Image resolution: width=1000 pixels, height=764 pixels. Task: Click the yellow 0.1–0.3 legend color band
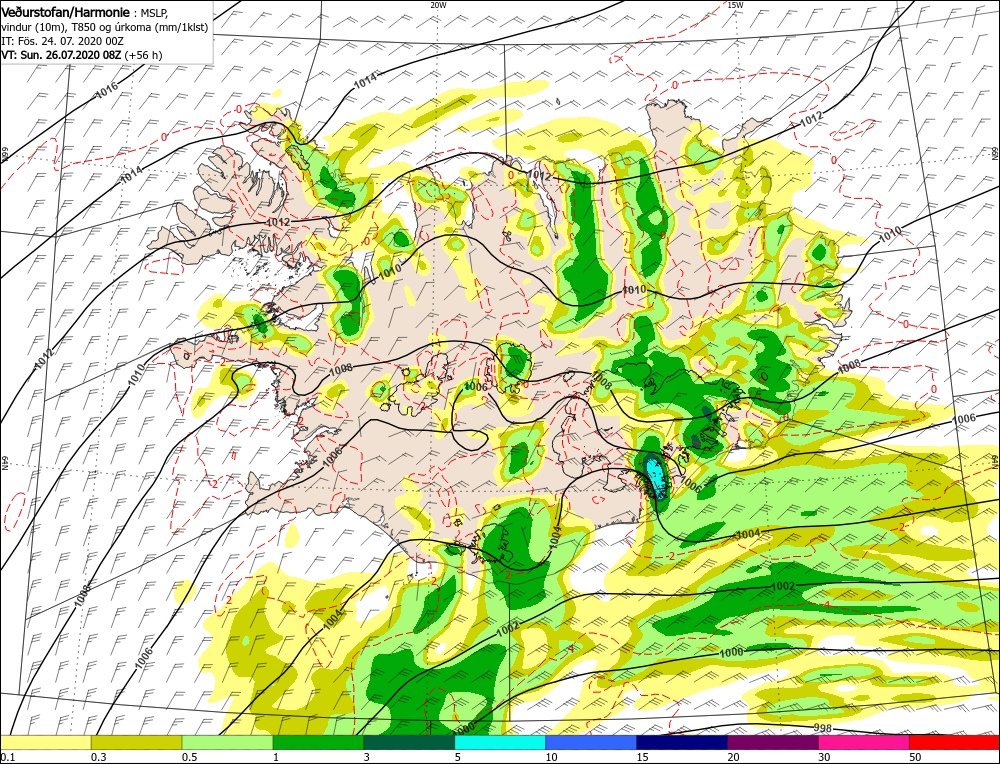[45, 742]
